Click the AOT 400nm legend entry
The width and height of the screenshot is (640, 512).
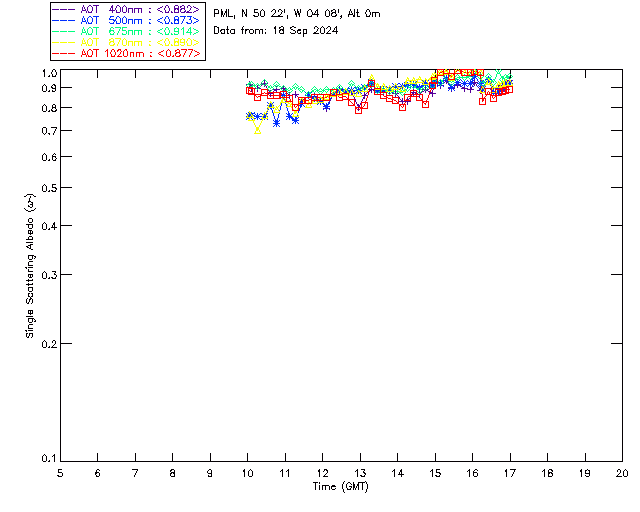(x=126, y=9)
